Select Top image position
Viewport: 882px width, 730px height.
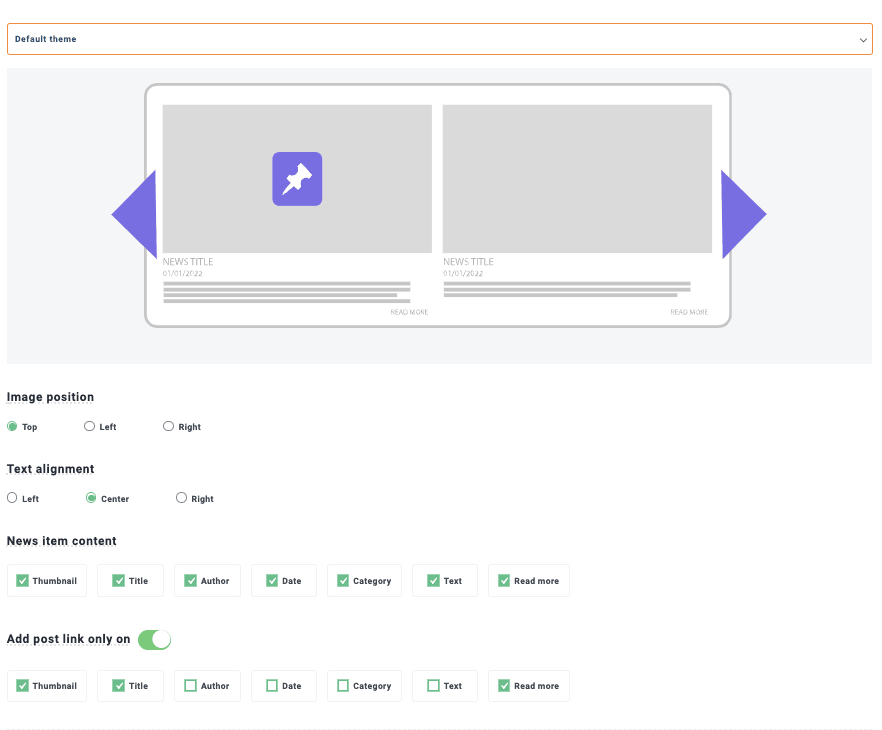[12, 426]
